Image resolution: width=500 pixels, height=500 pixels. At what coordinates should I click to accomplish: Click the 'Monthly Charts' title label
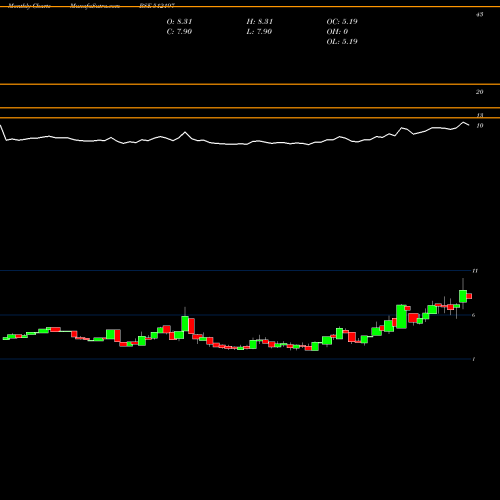coord(29,6)
